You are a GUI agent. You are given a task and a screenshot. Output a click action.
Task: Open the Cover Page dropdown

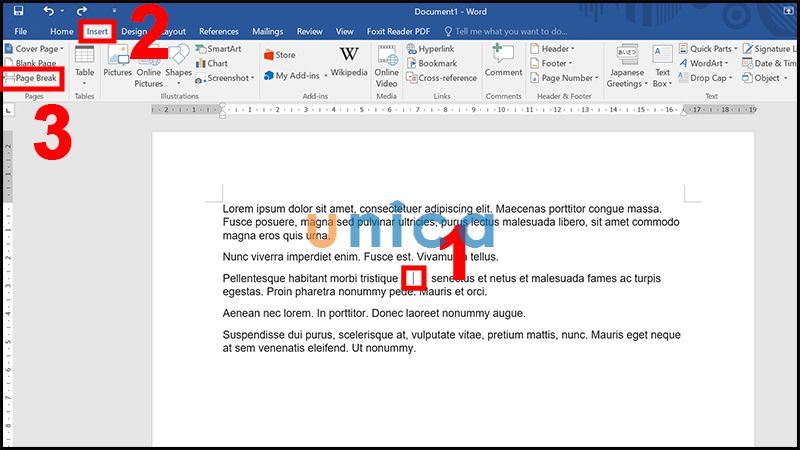35,48
